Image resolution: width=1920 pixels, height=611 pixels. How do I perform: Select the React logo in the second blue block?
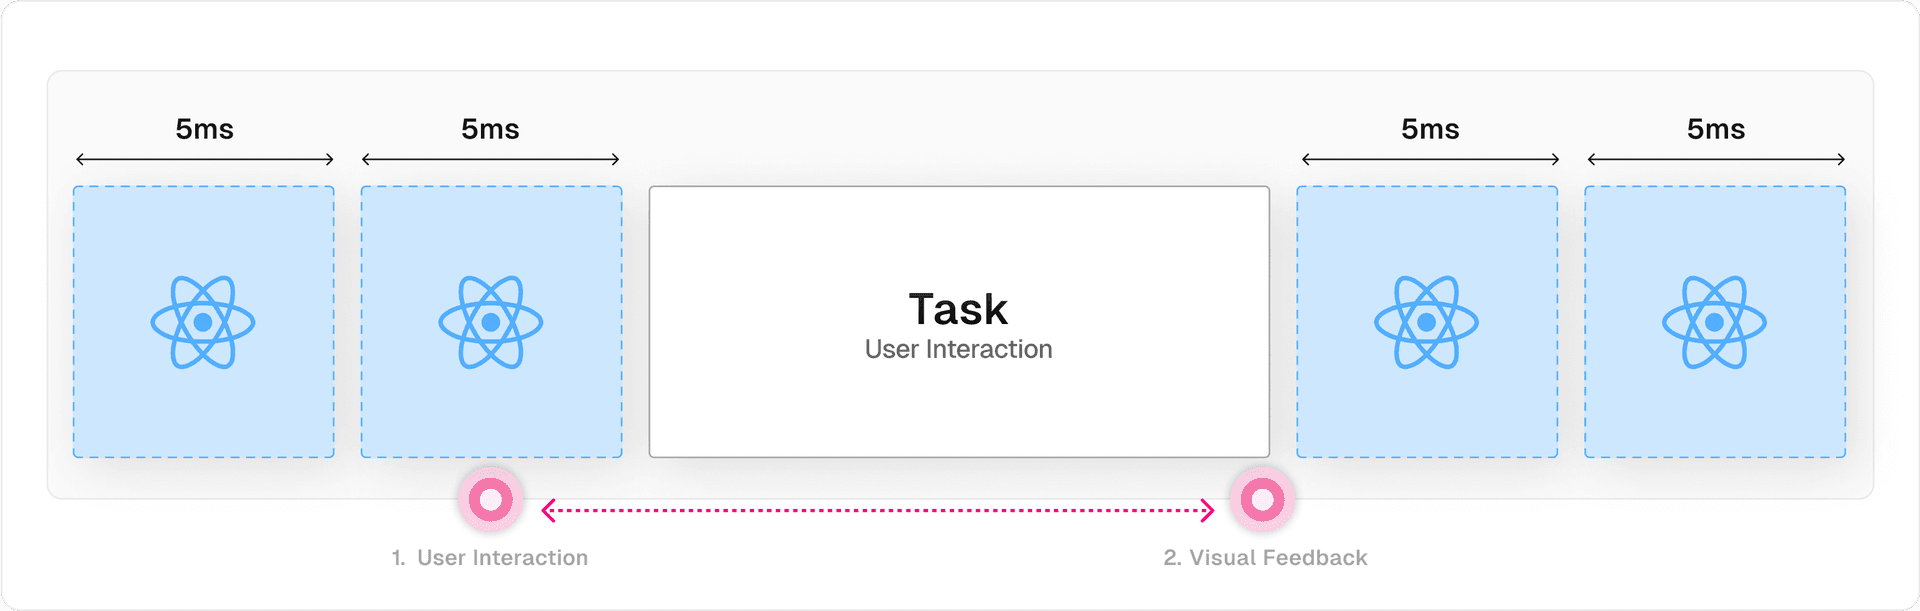click(x=491, y=322)
